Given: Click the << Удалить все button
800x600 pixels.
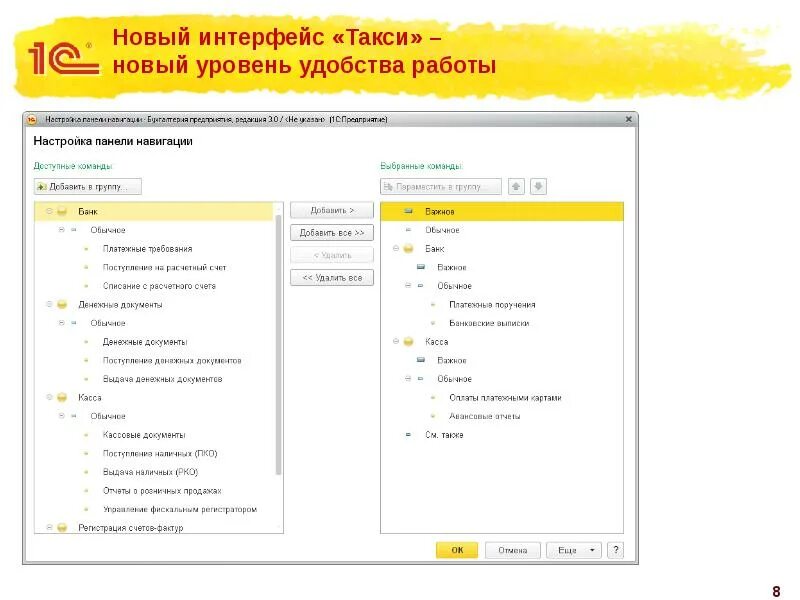Looking at the screenshot, I should coord(332,278).
